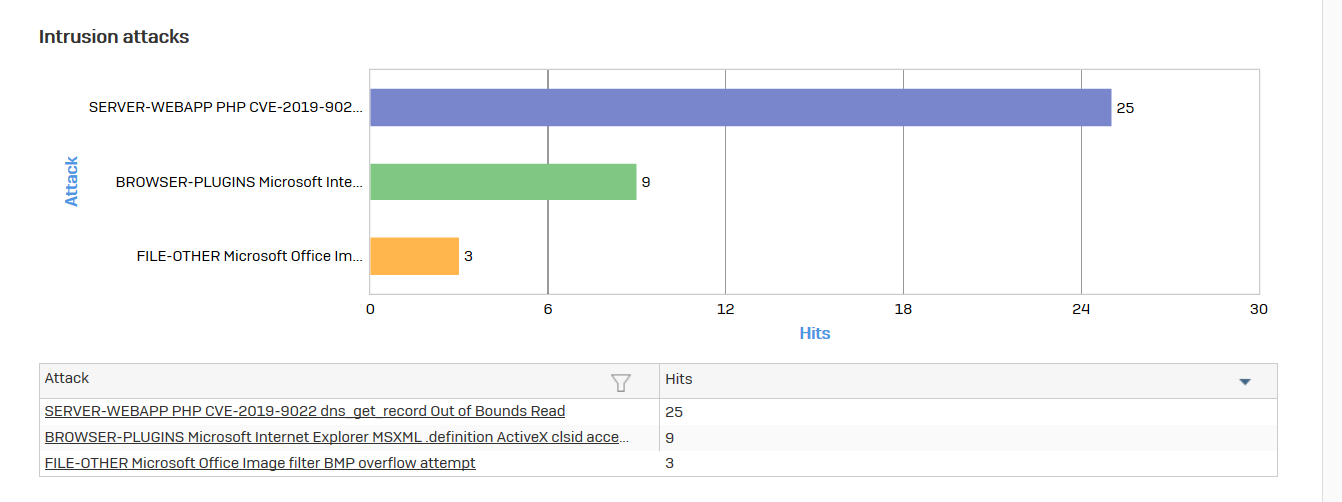
Task: Toggle Hits column sort arrow
Action: tap(1245, 382)
